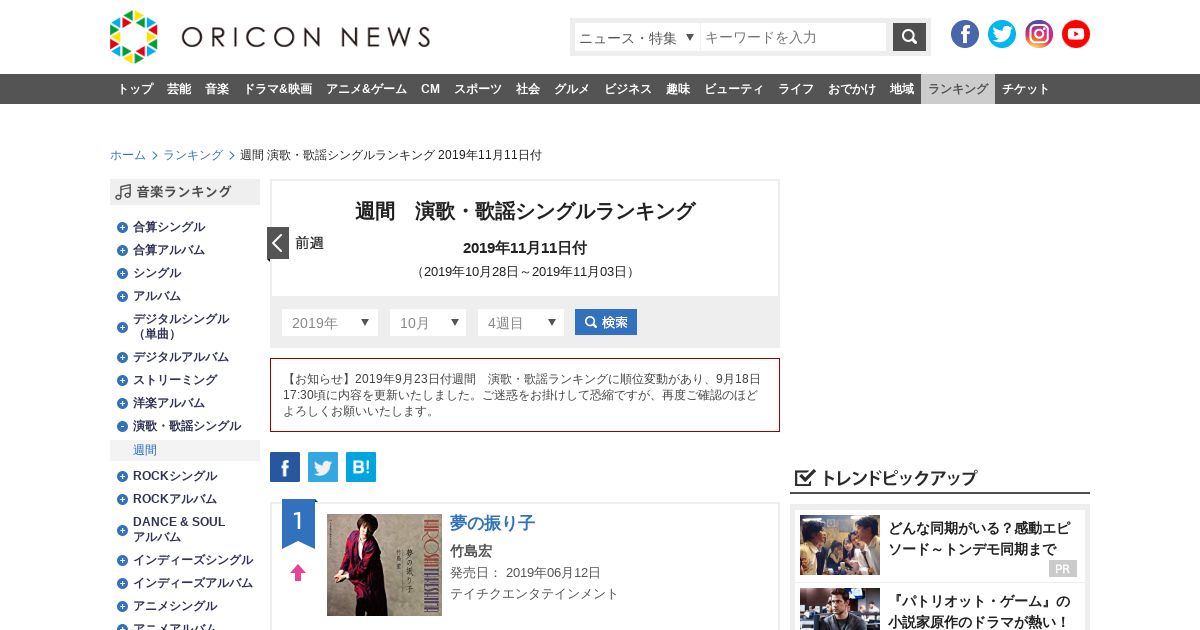
Task: Click ランキング breadcrumb link
Action: tap(193, 155)
